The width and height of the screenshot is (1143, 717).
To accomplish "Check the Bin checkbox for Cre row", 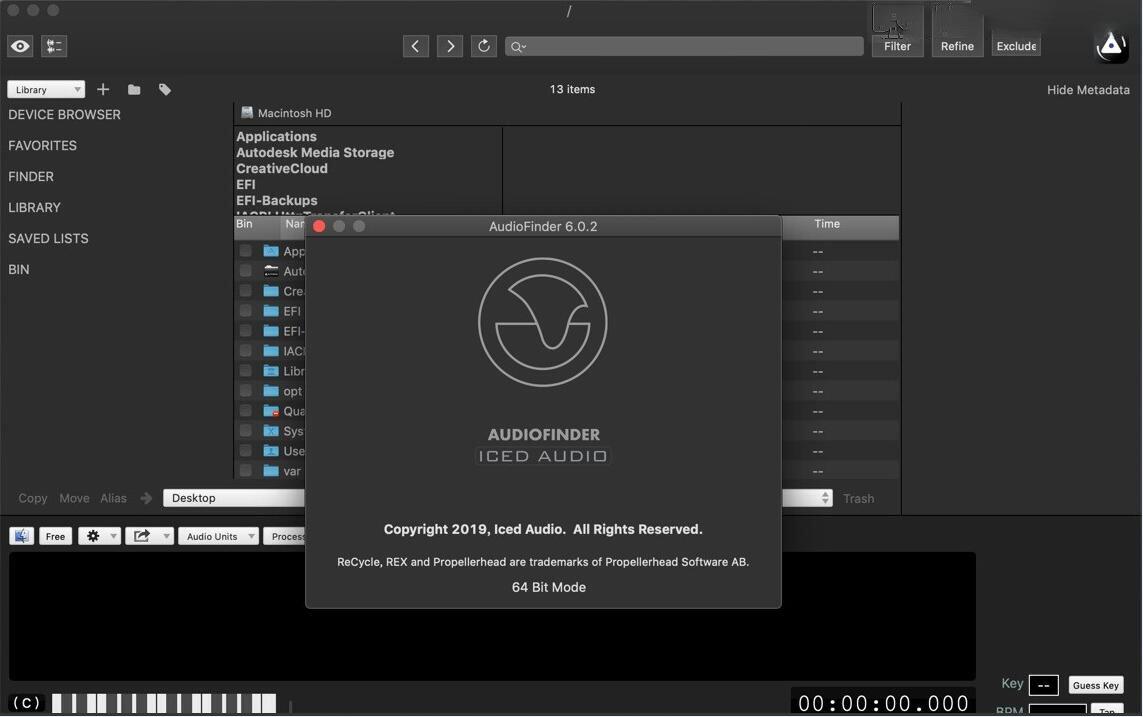I will tap(246, 291).
